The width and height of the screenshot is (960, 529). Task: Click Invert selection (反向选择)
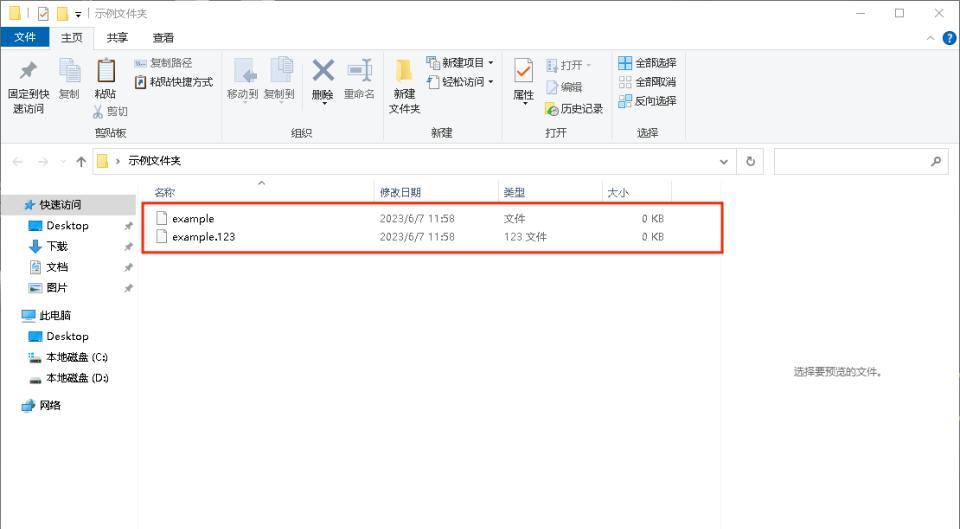pos(647,100)
